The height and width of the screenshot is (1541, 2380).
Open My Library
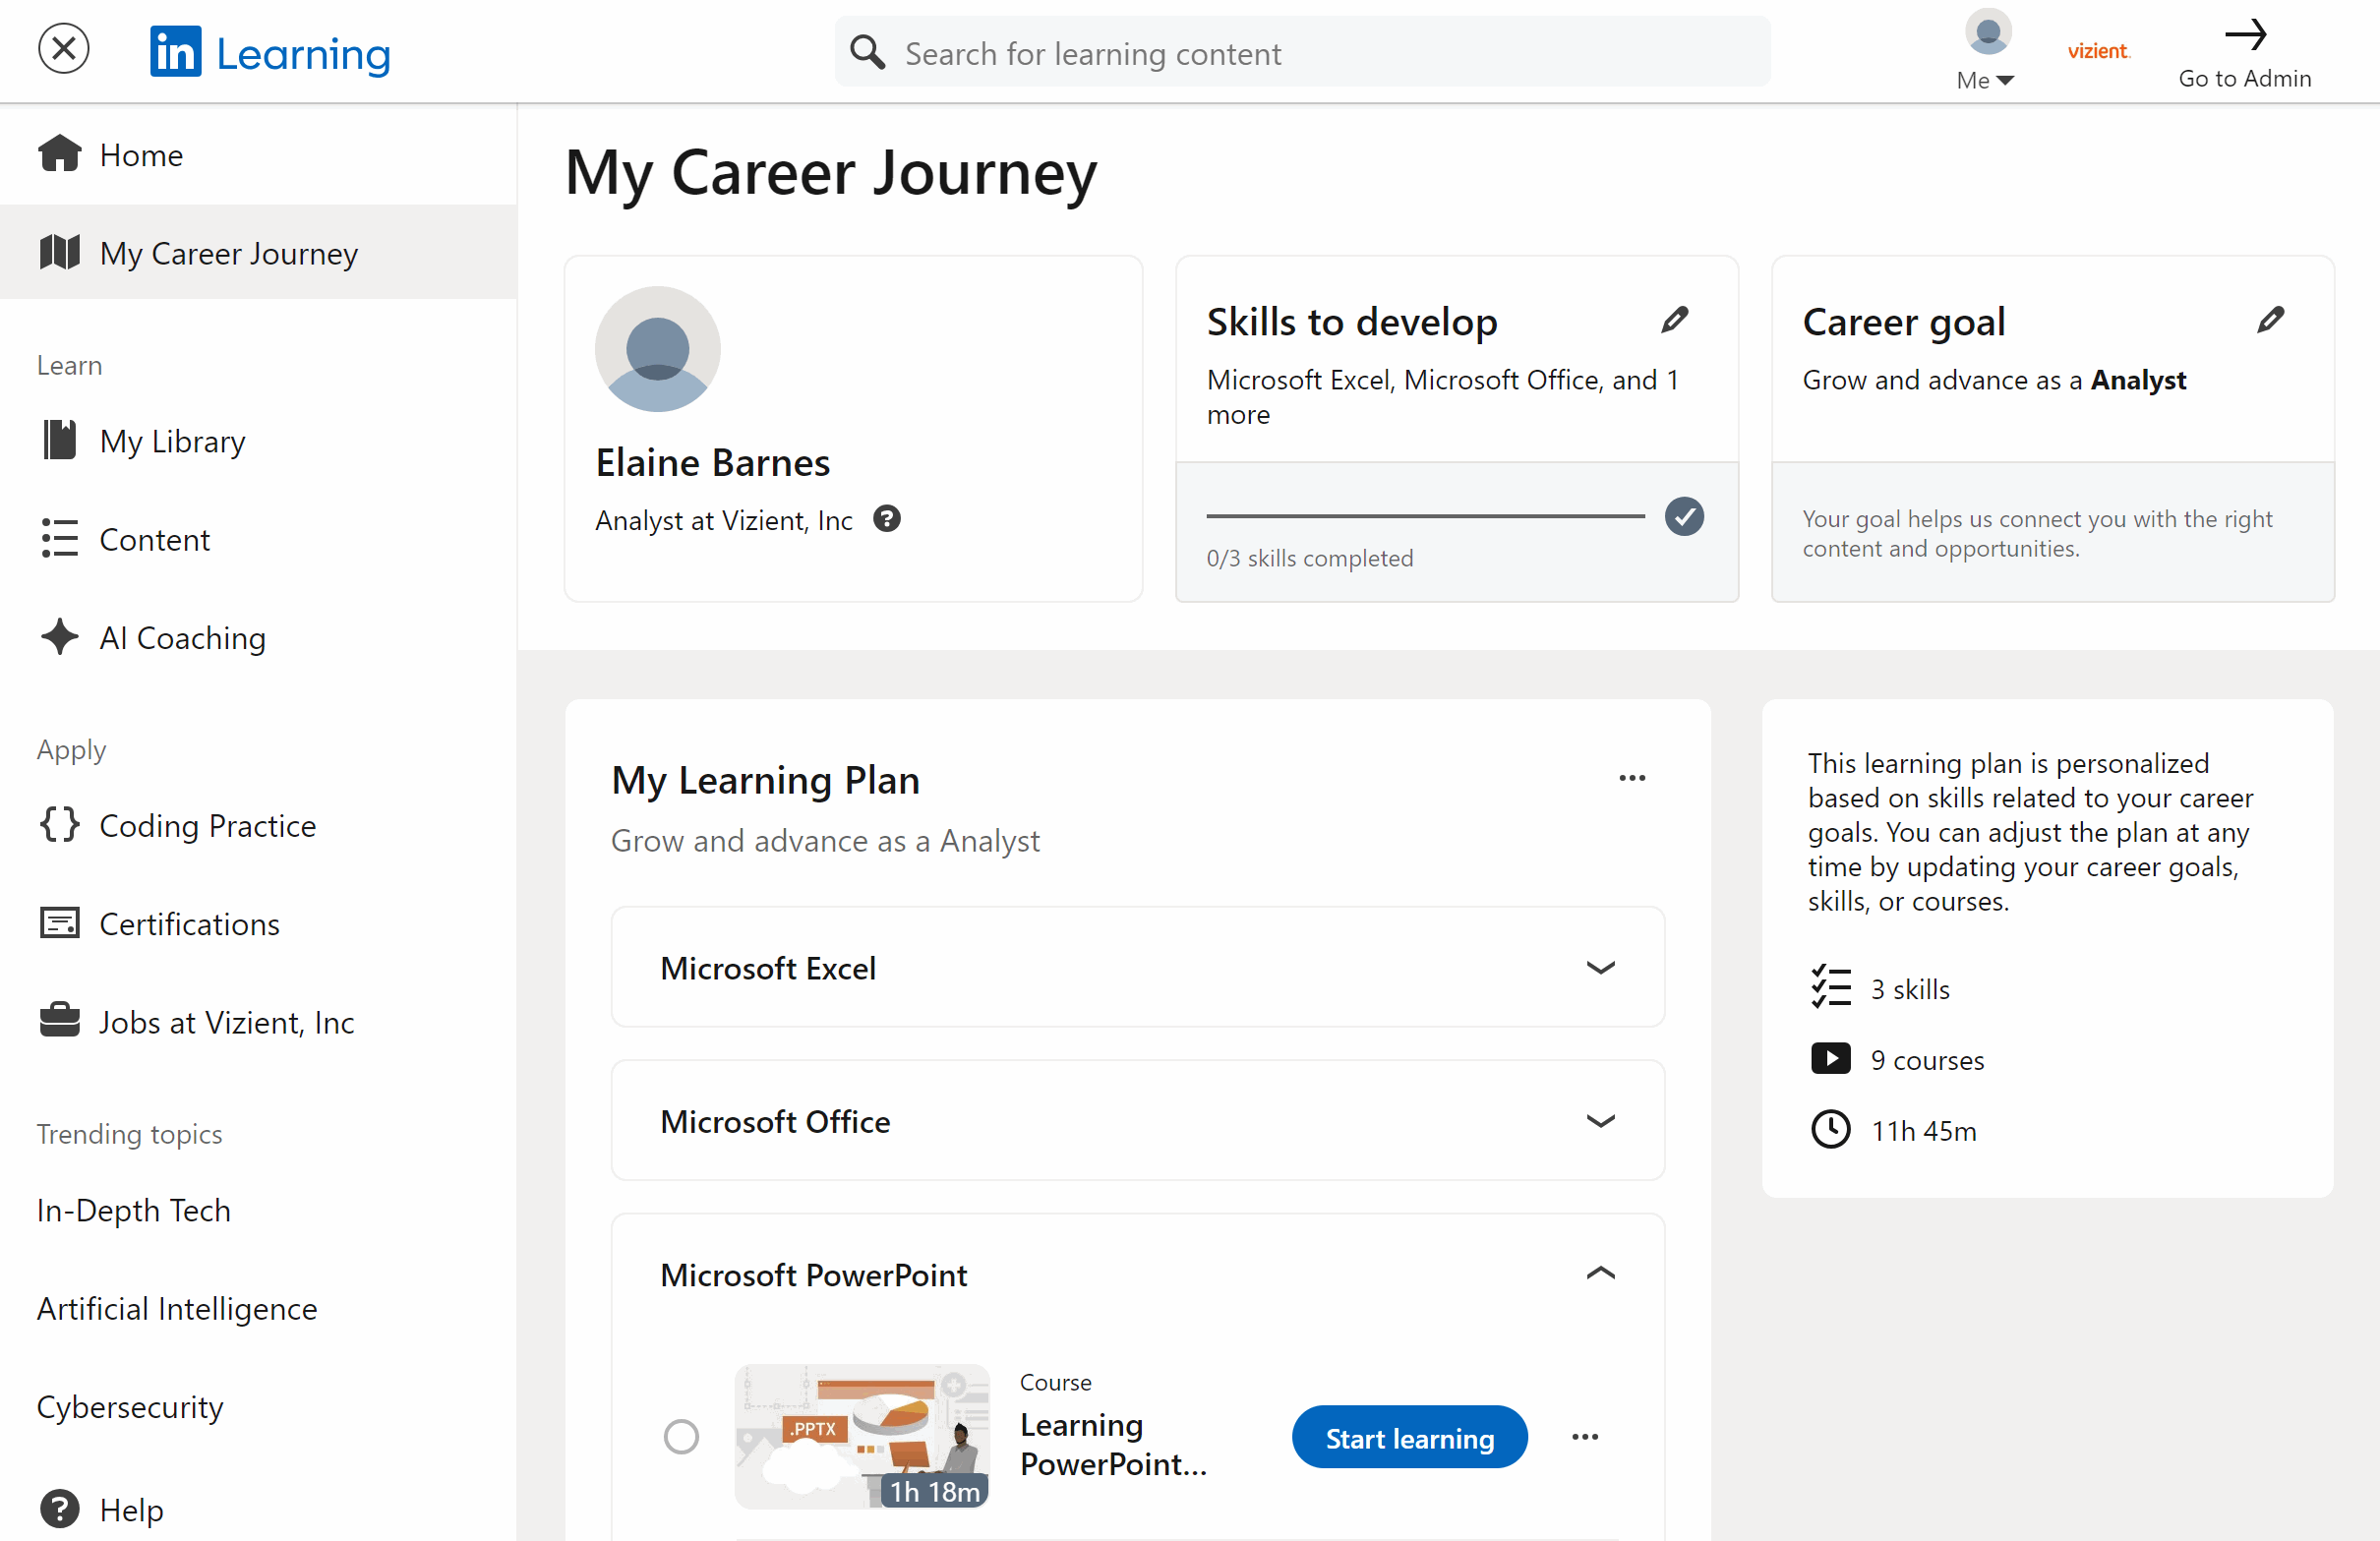pos(172,440)
